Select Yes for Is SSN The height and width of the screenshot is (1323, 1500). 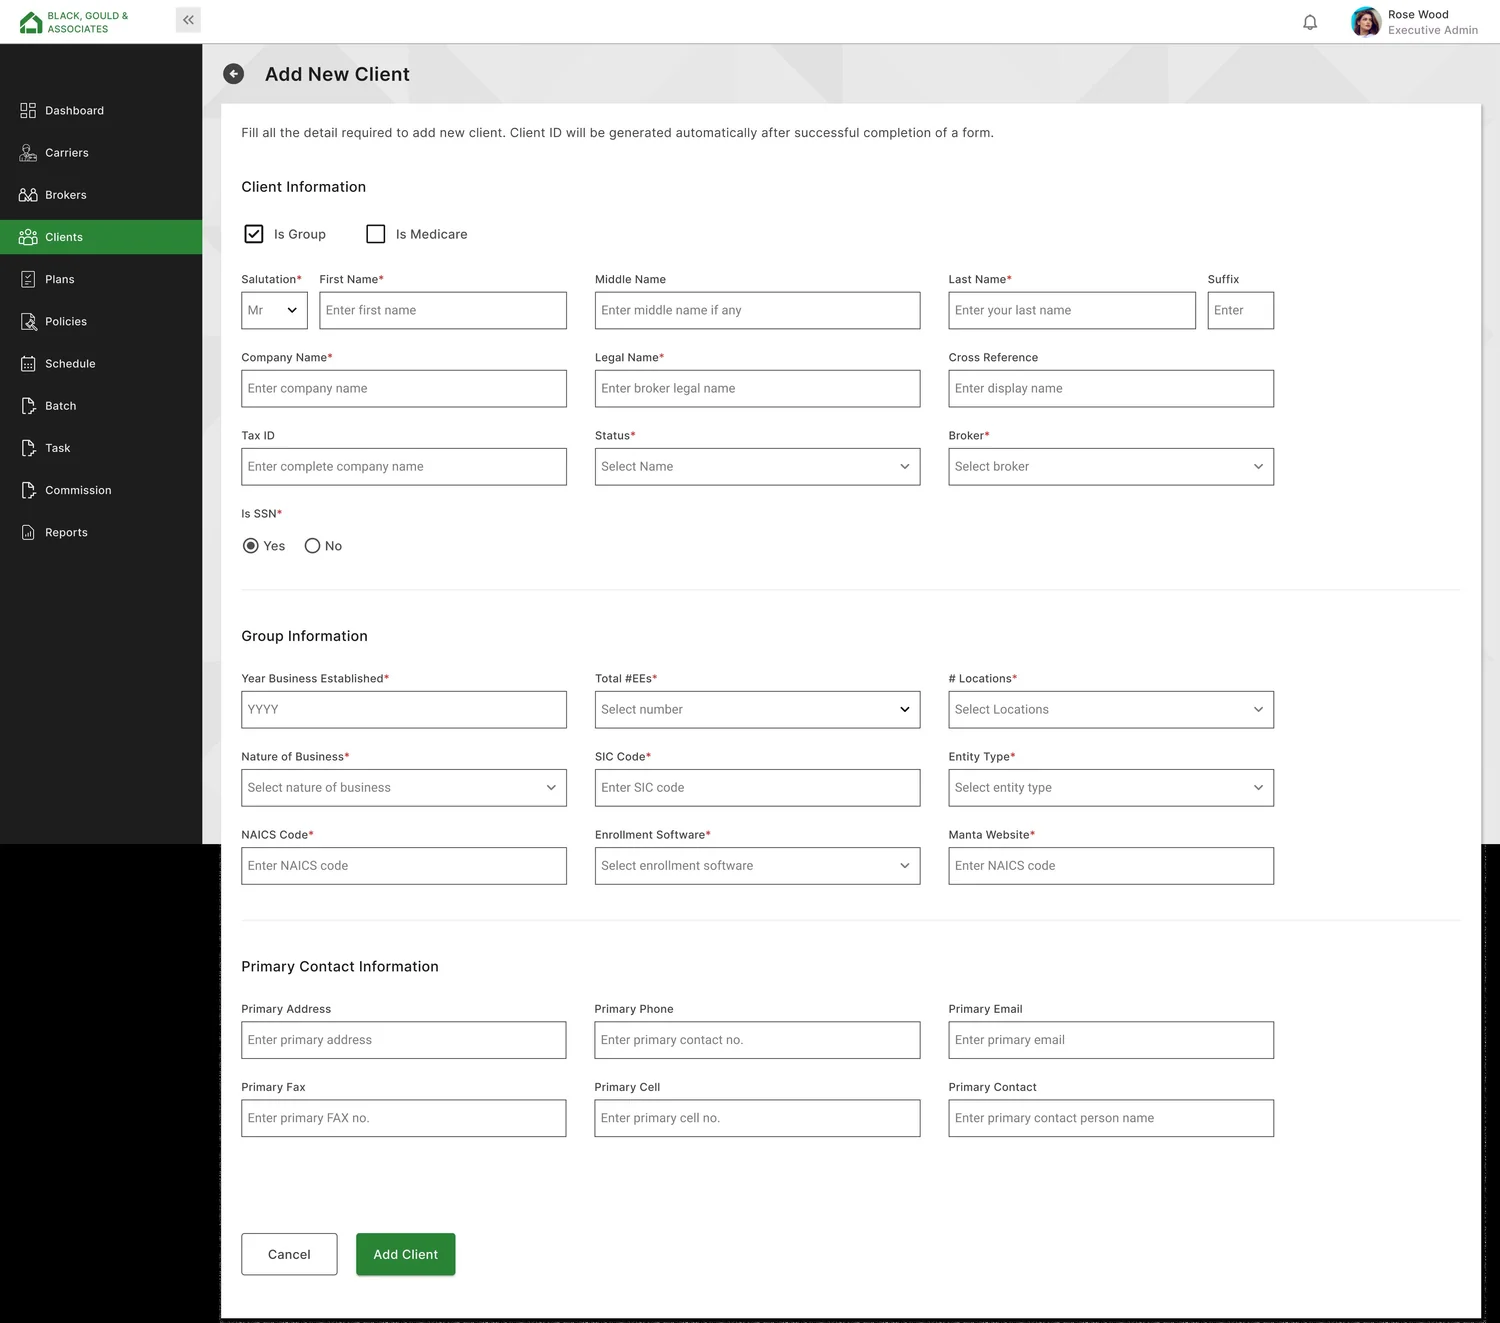(x=251, y=546)
